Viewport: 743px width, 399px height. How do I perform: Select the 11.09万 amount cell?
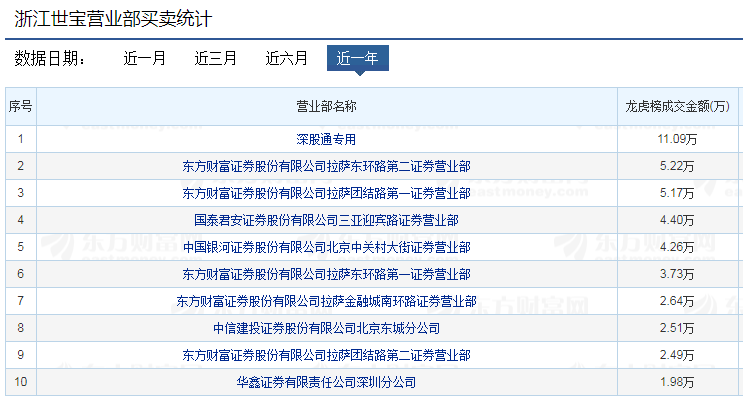[x=678, y=139]
